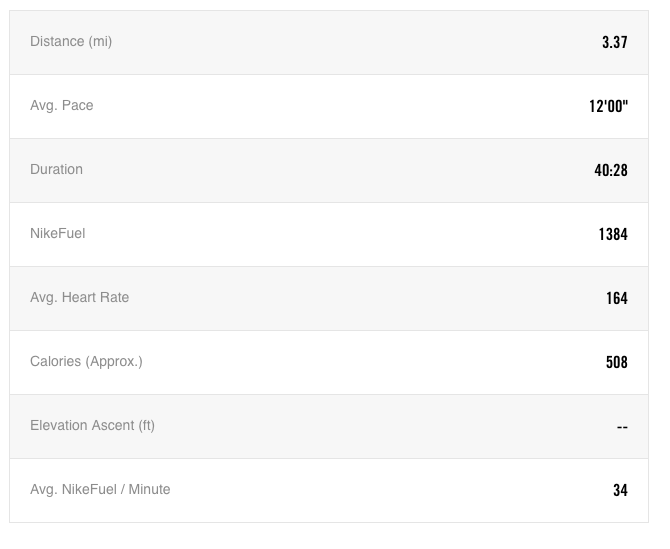Select the 3.37 distance value

(614, 43)
